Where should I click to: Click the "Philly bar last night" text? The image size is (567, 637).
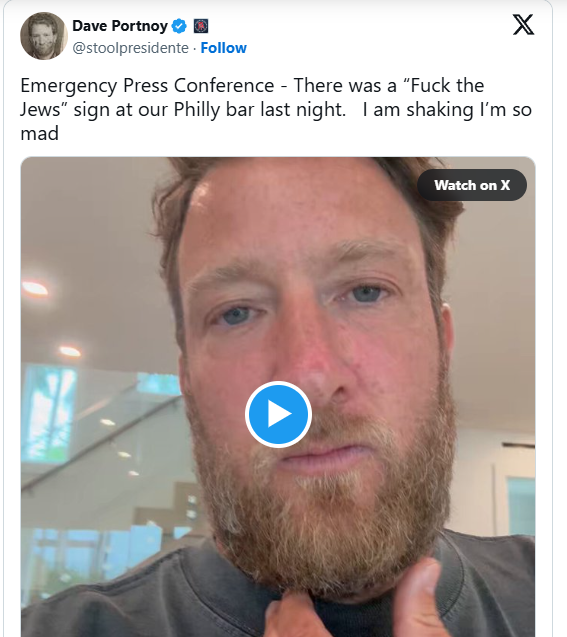pos(260,110)
